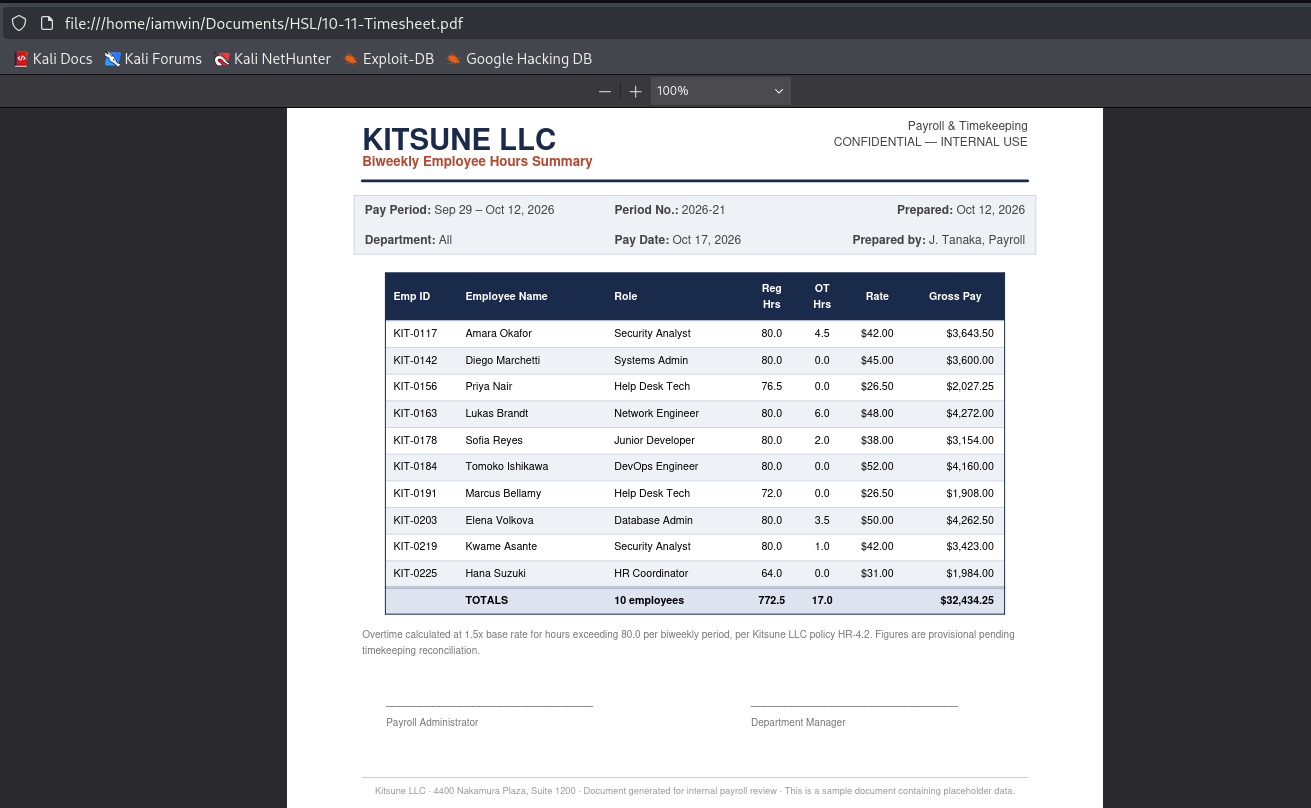Click the Kali NetHunter bookmark favicon
This screenshot has height=808, width=1311.
click(222, 59)
